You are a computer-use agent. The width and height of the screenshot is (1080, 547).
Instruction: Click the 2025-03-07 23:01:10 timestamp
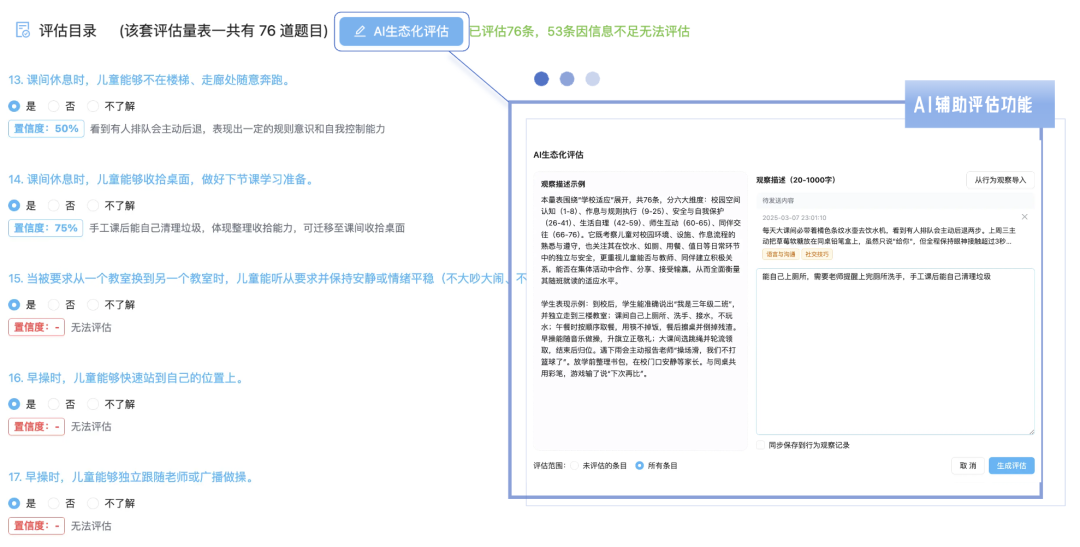coord(794,218)
